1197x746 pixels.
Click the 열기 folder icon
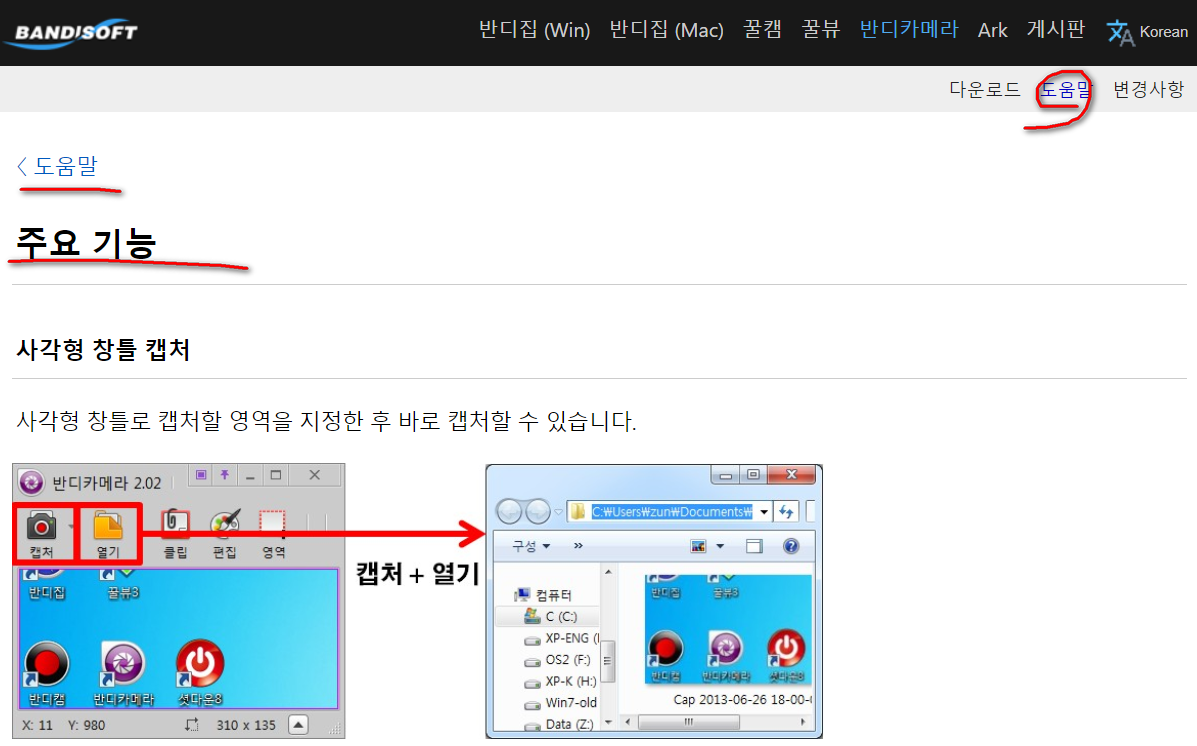pos(108,526)
